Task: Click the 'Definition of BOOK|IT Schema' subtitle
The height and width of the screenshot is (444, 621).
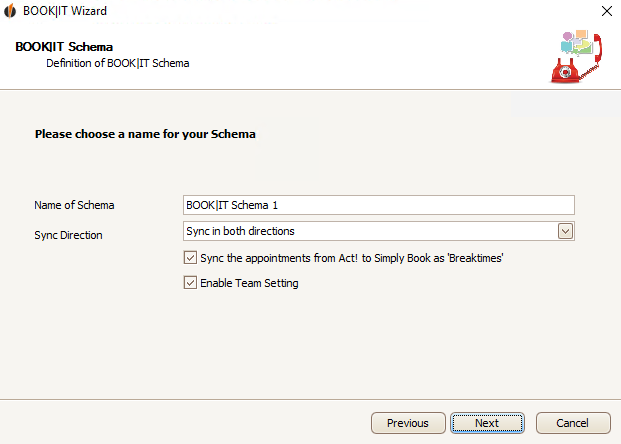Action: click(118, 63)
